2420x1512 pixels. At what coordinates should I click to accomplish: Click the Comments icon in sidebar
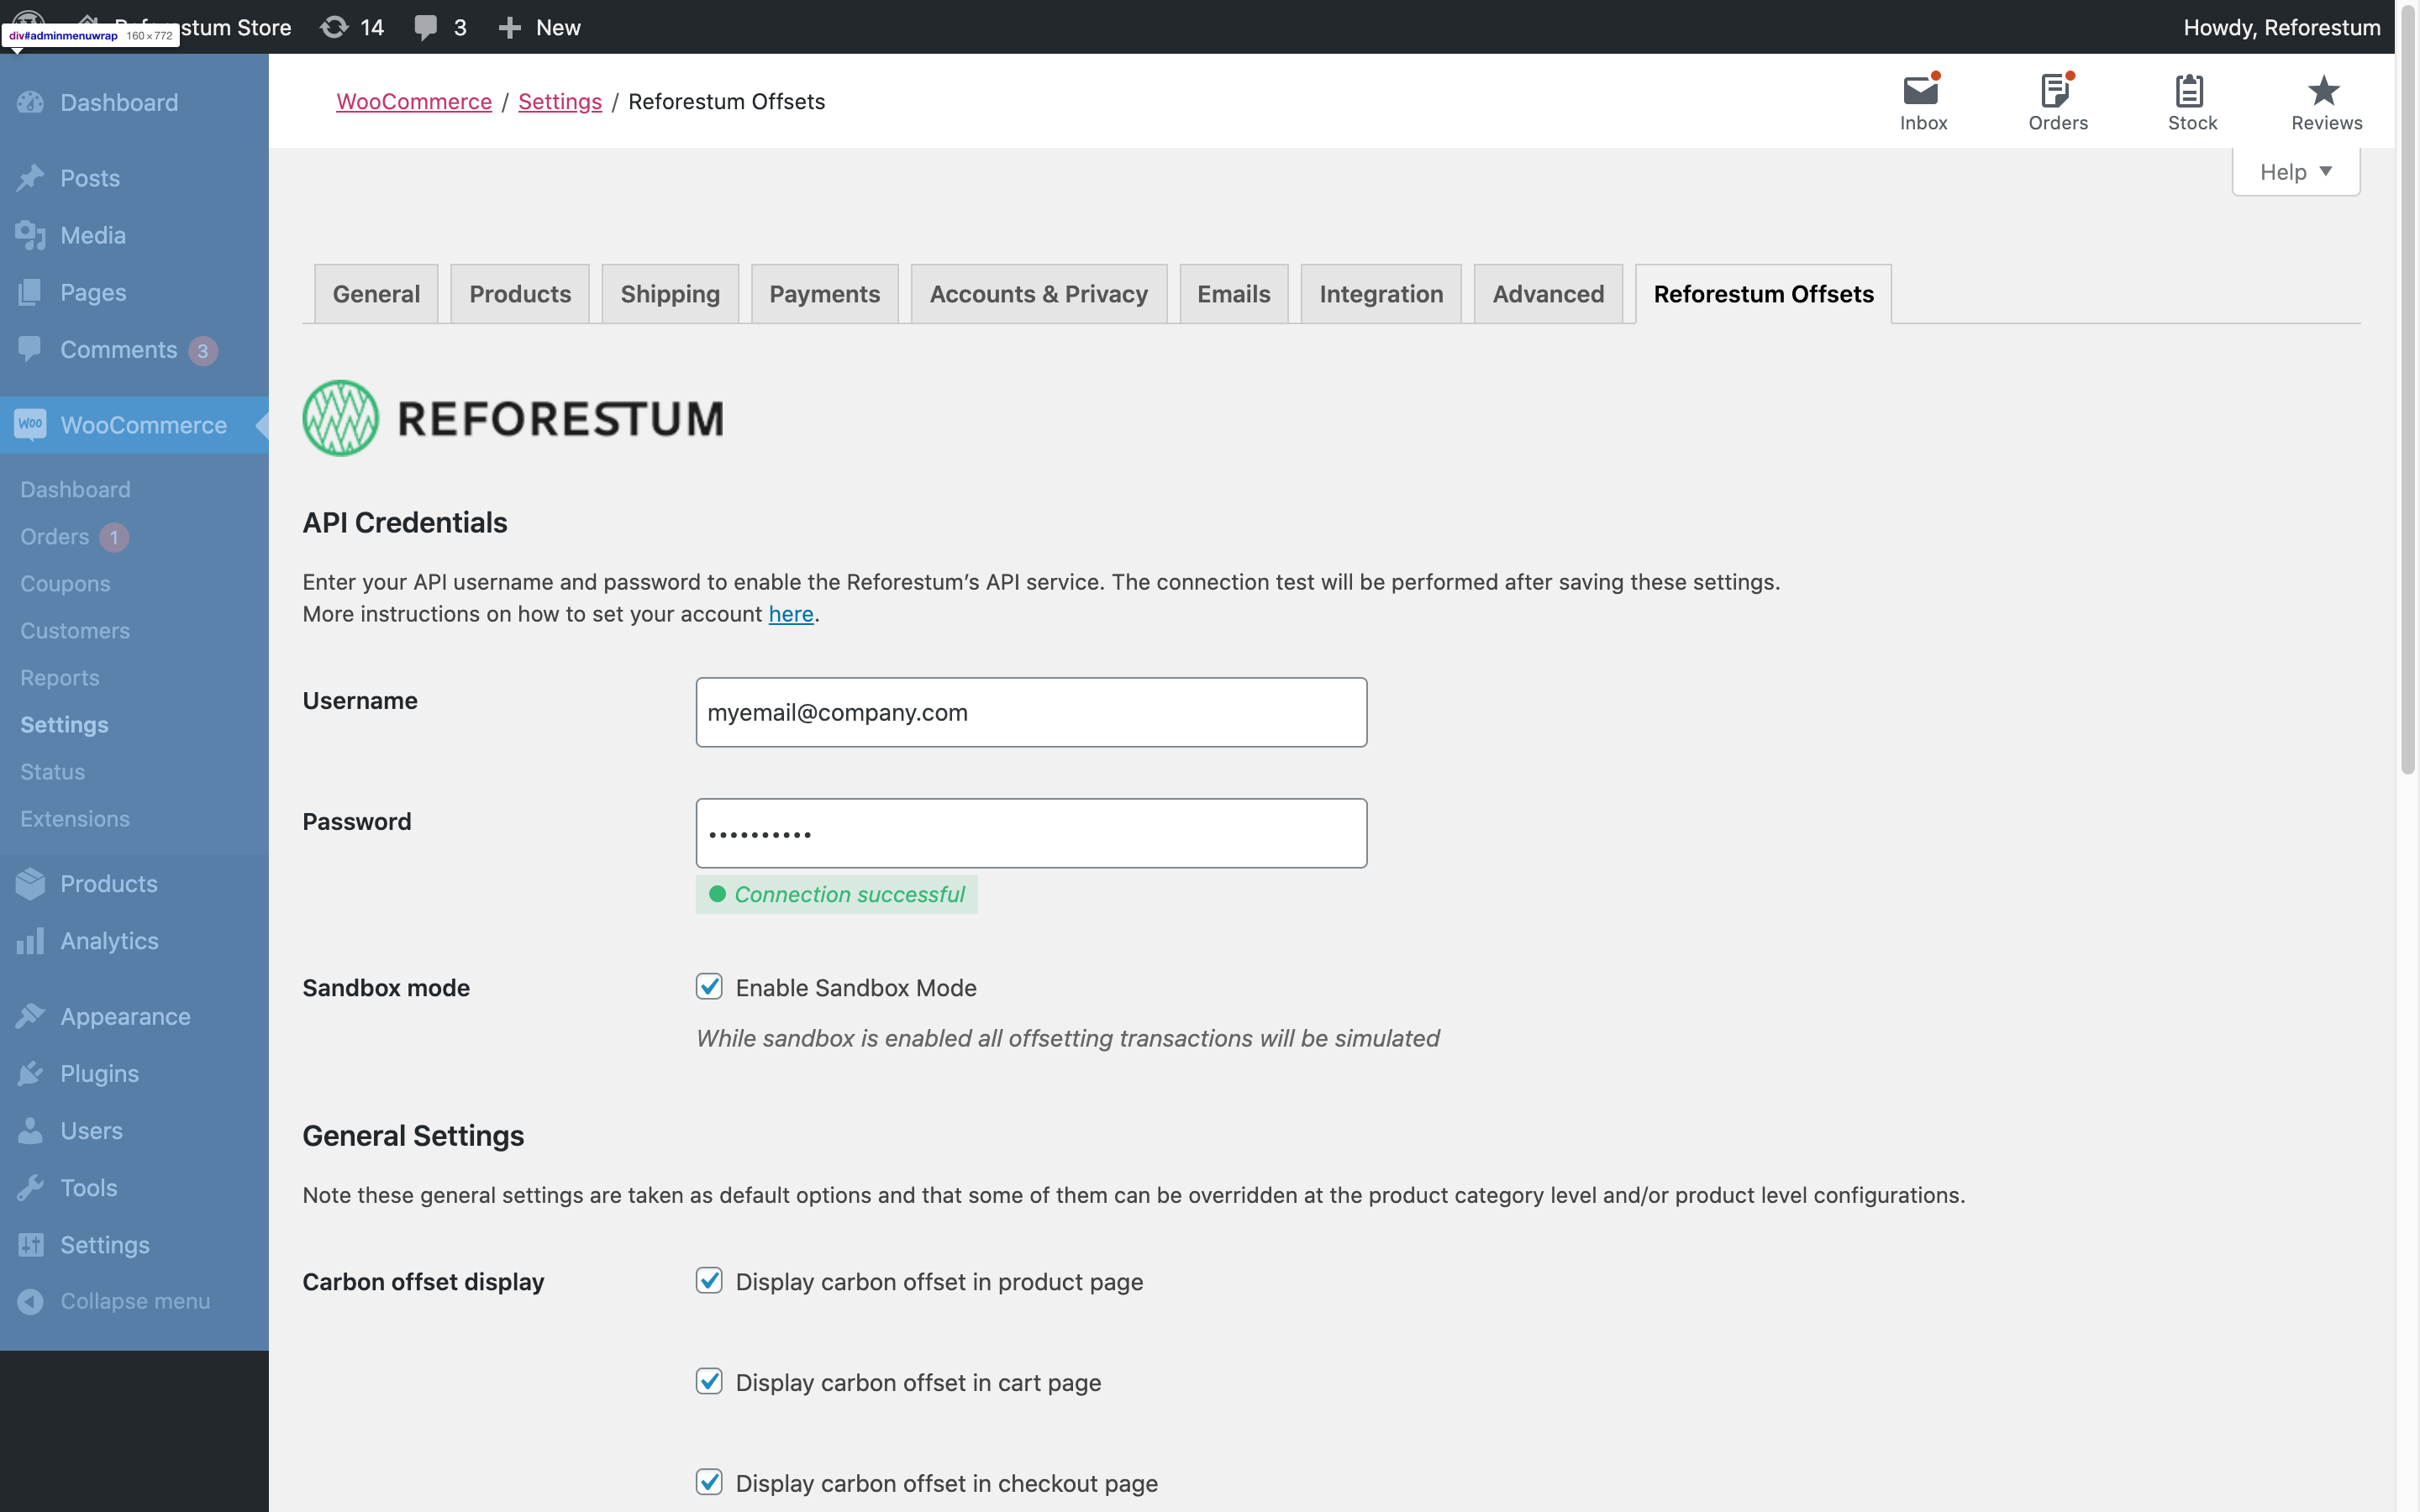[29, 350]
